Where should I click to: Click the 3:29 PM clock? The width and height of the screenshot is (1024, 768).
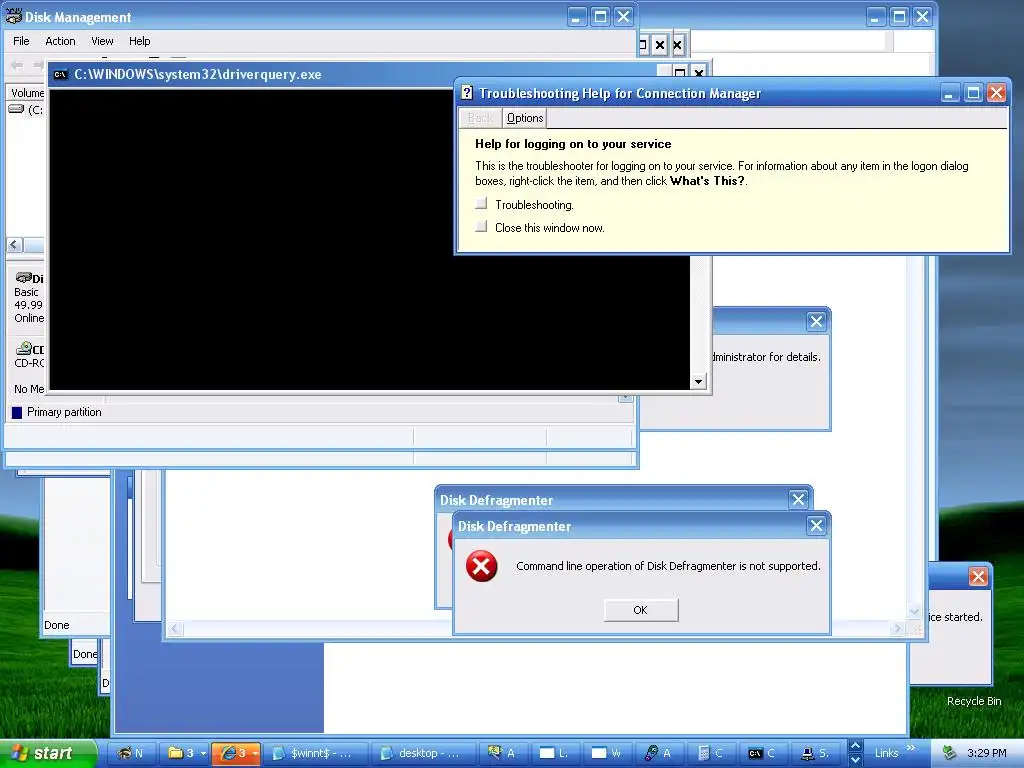pos(987,753)
